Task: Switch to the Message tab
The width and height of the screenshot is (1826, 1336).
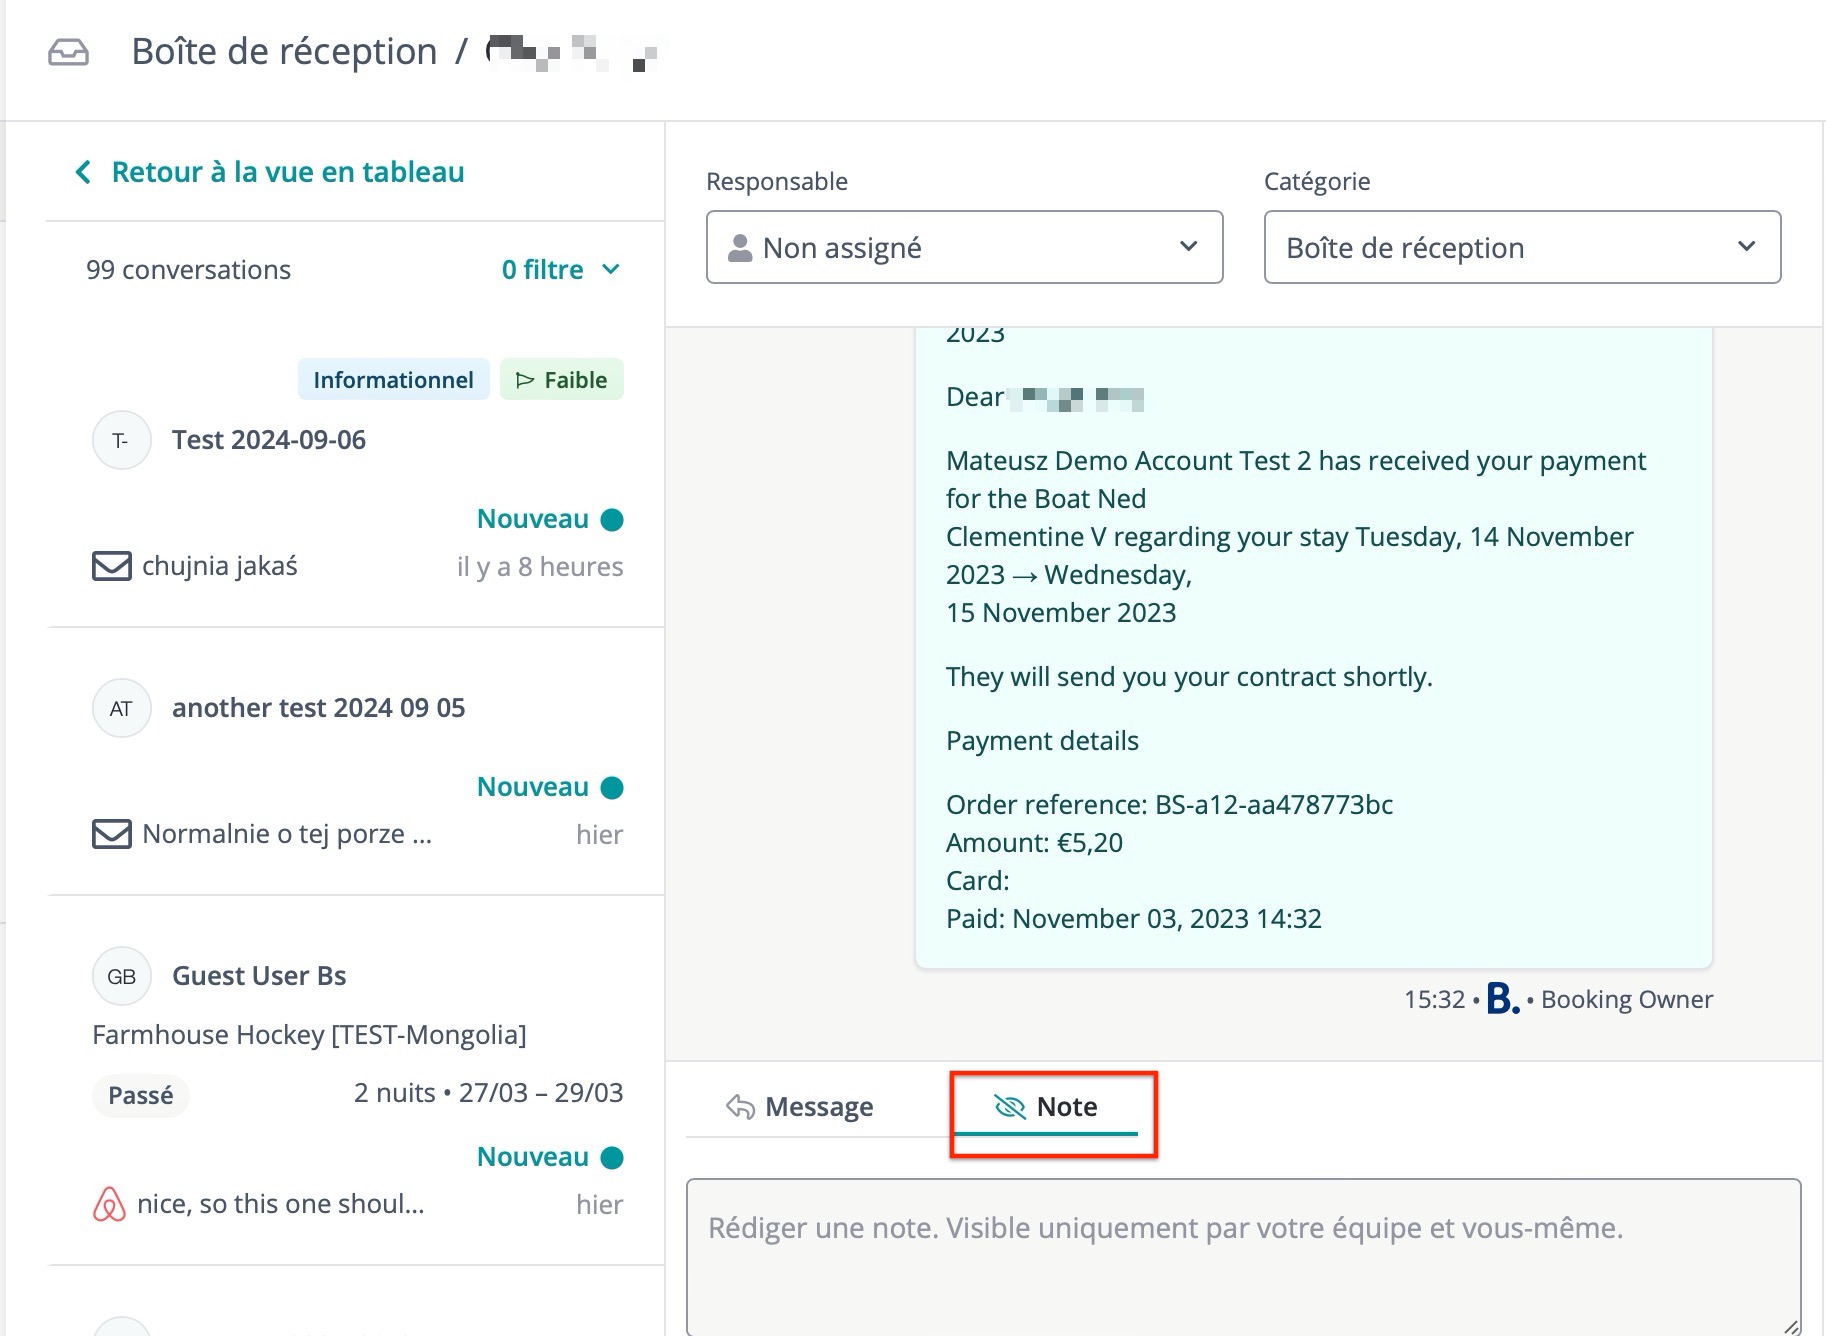Action: pos(800,1107)
